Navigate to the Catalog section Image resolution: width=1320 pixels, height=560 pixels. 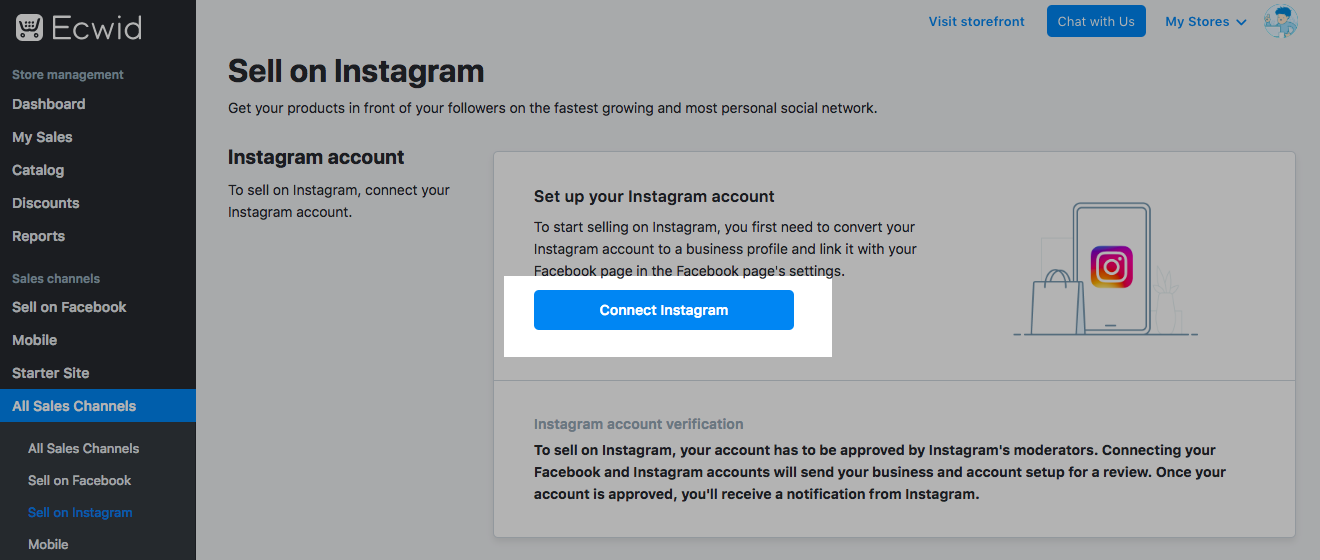coord(38,170)
